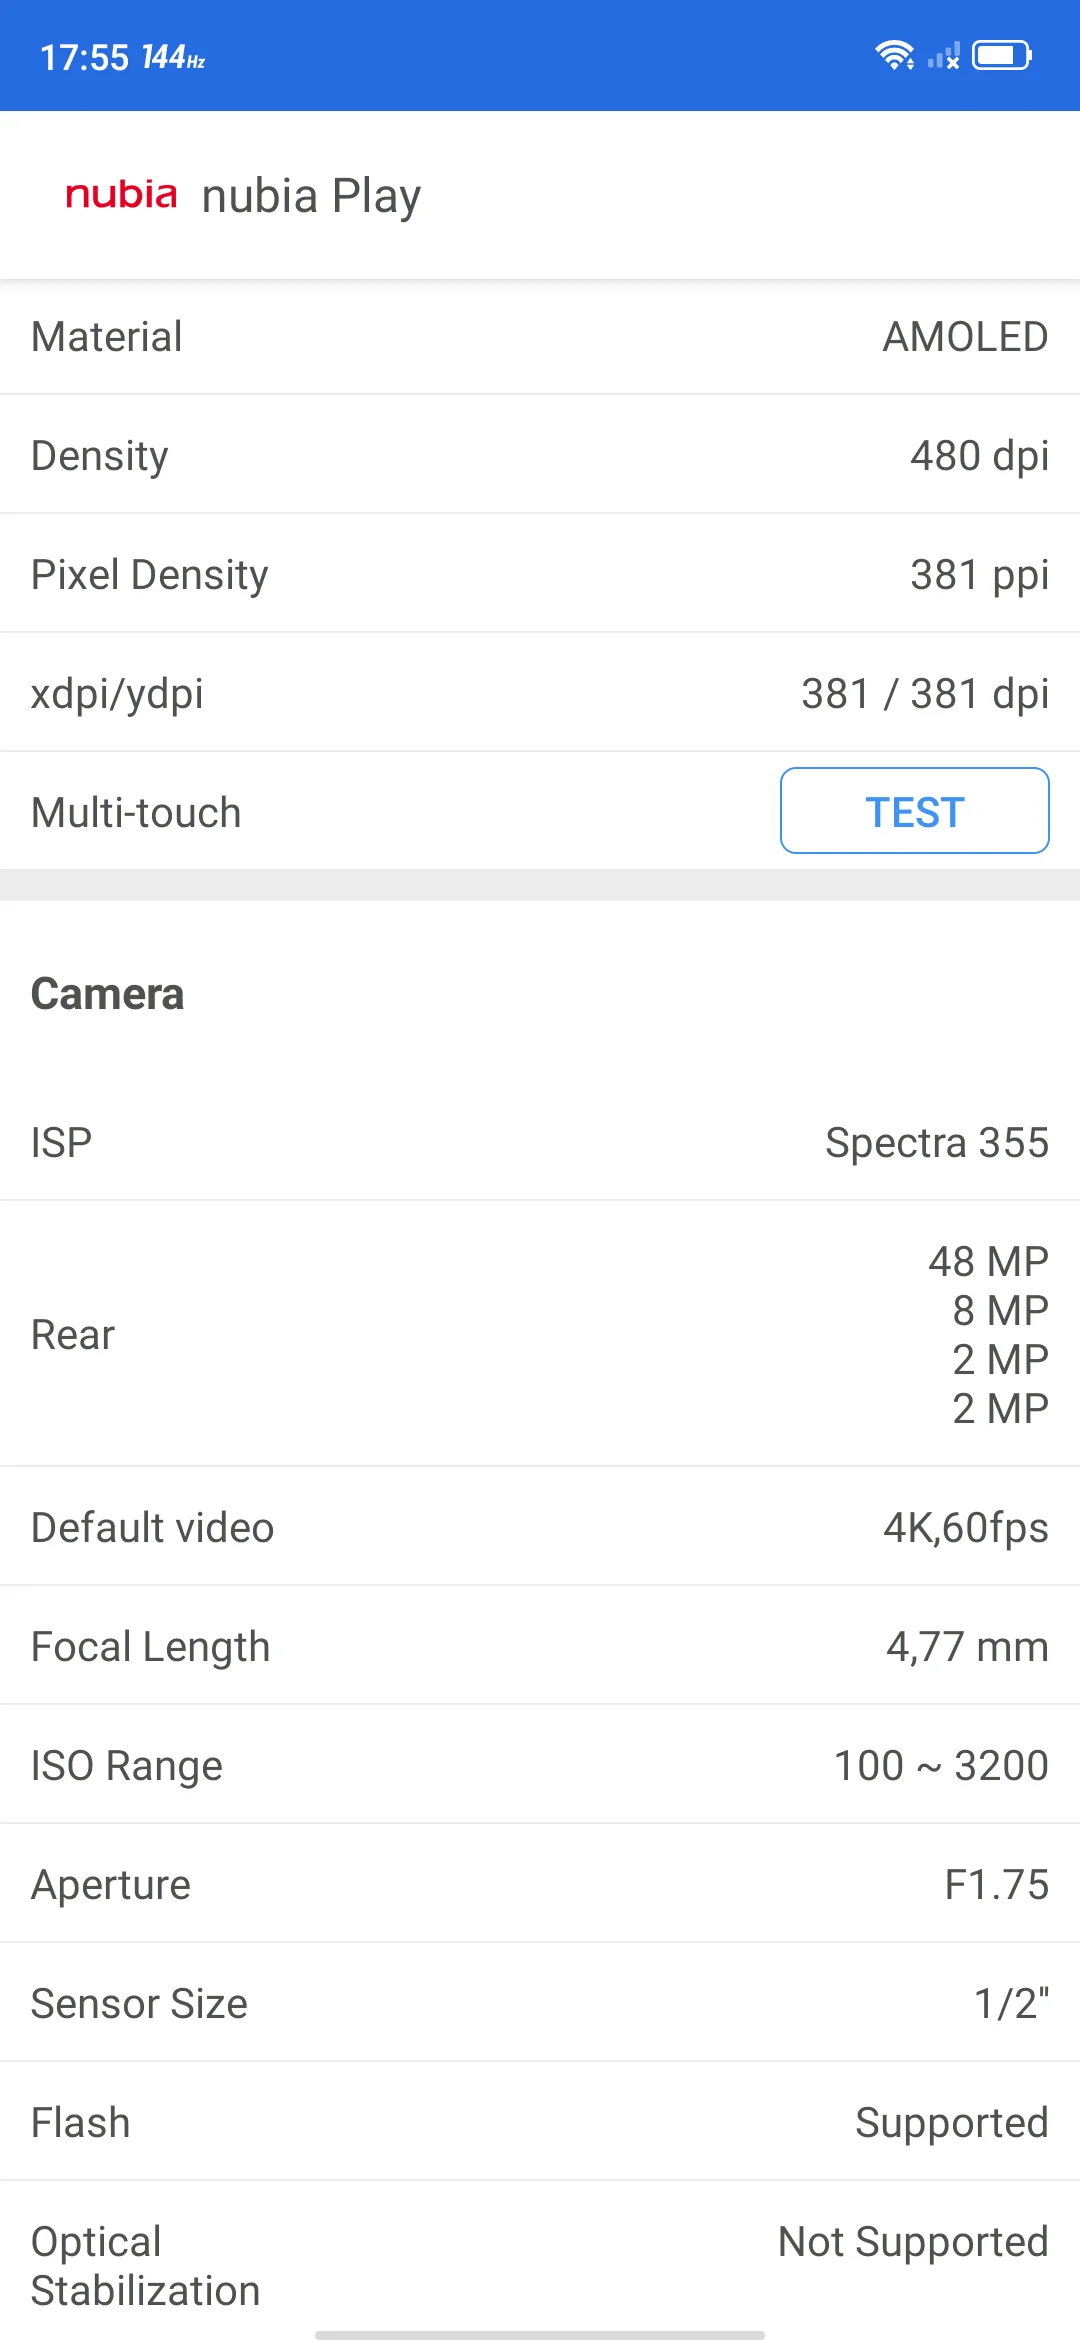Tap the Wi-Fi status icon
The image size is (1080, 2340).
click(x=894, y=55)
